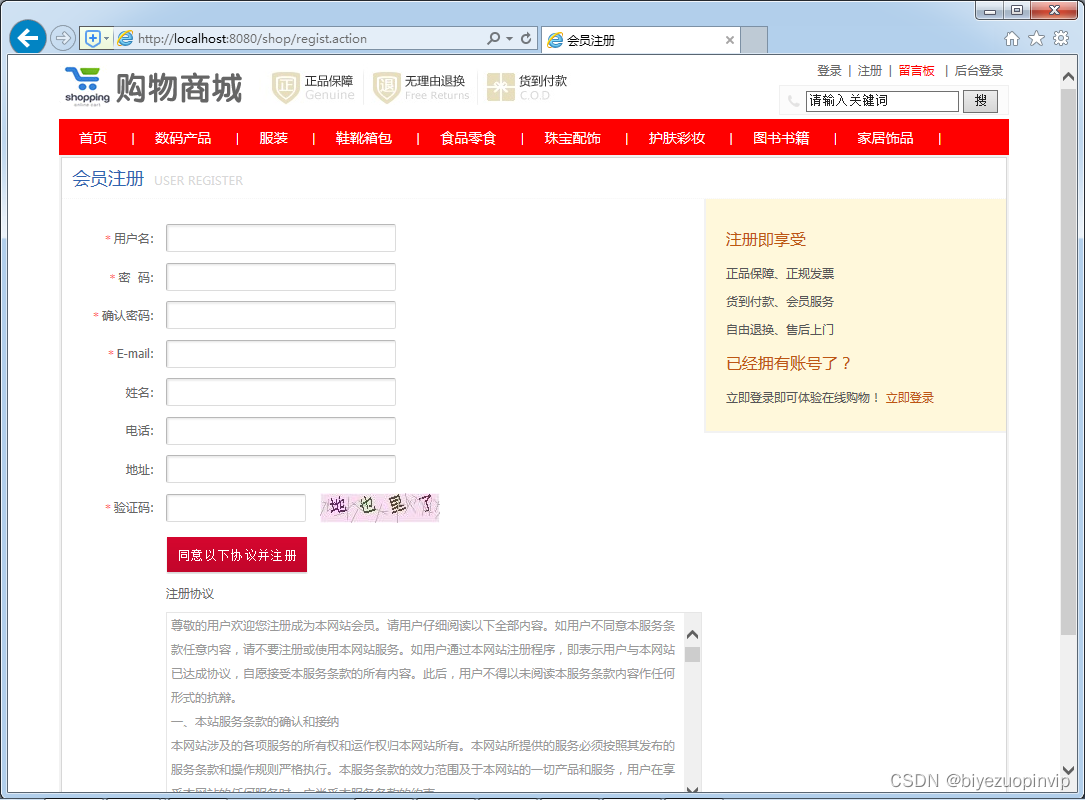Click the 用户名 input field
Screen dimensions: 1085x800
pyautogui.click(x=281, y=238)
